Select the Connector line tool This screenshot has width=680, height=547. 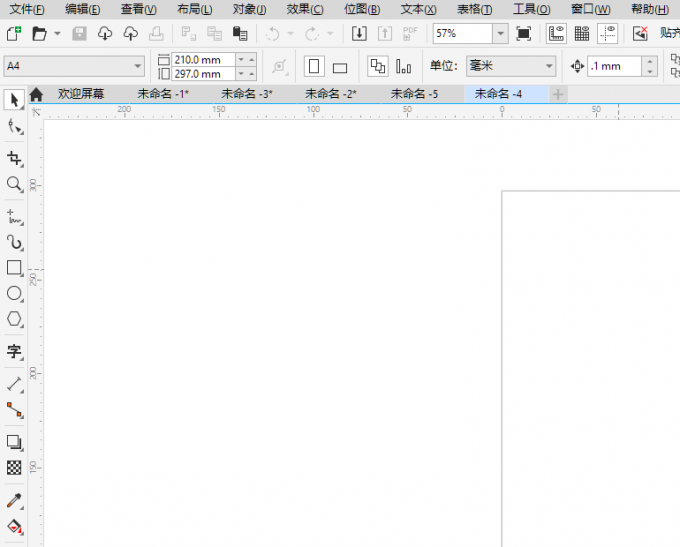tap(15, 409)
